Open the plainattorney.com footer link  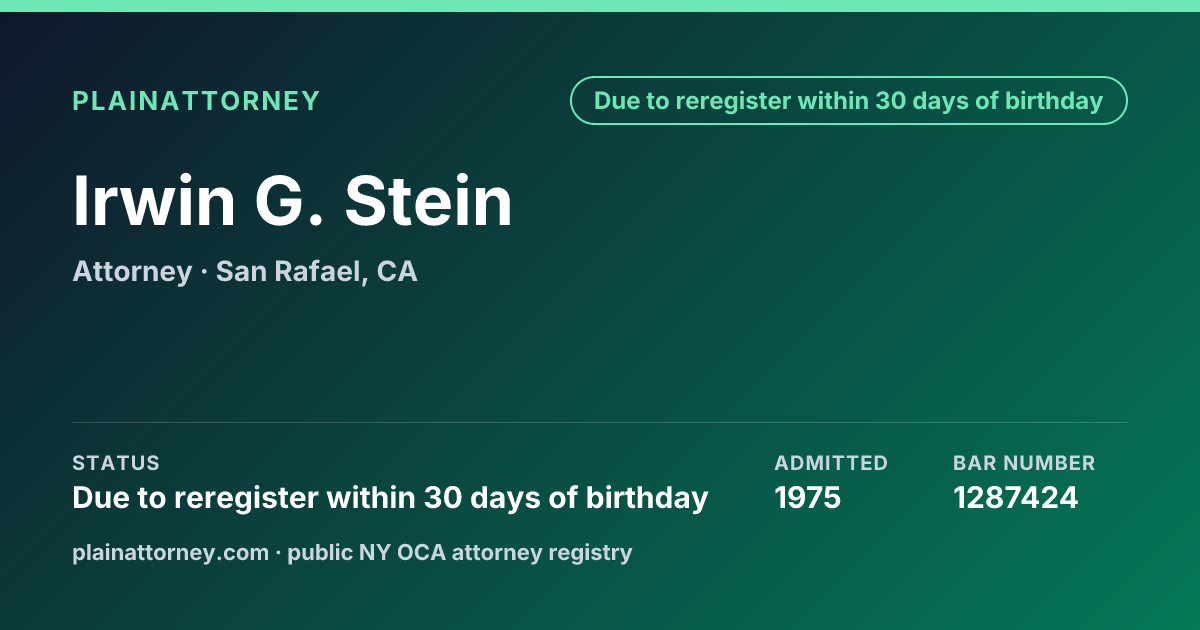(171, 552)
